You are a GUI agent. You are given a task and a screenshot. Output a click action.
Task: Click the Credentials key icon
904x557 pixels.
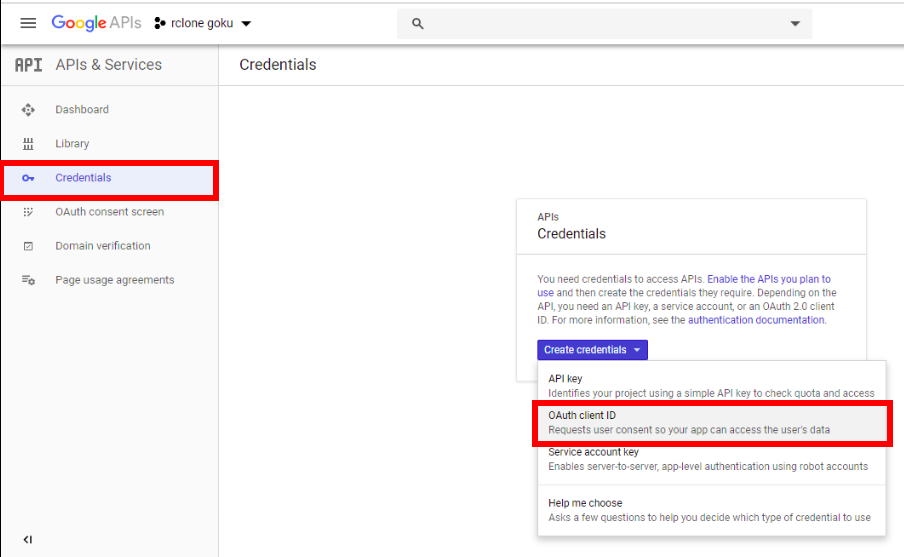click(28, 178)
